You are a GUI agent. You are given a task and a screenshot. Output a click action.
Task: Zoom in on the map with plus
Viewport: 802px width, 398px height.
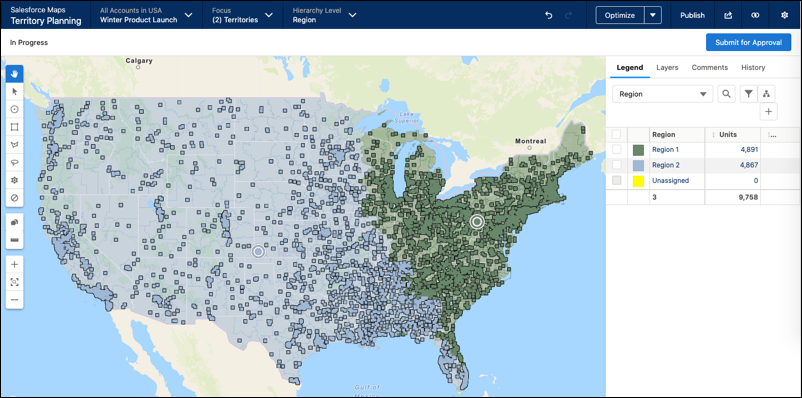[14, 264]
